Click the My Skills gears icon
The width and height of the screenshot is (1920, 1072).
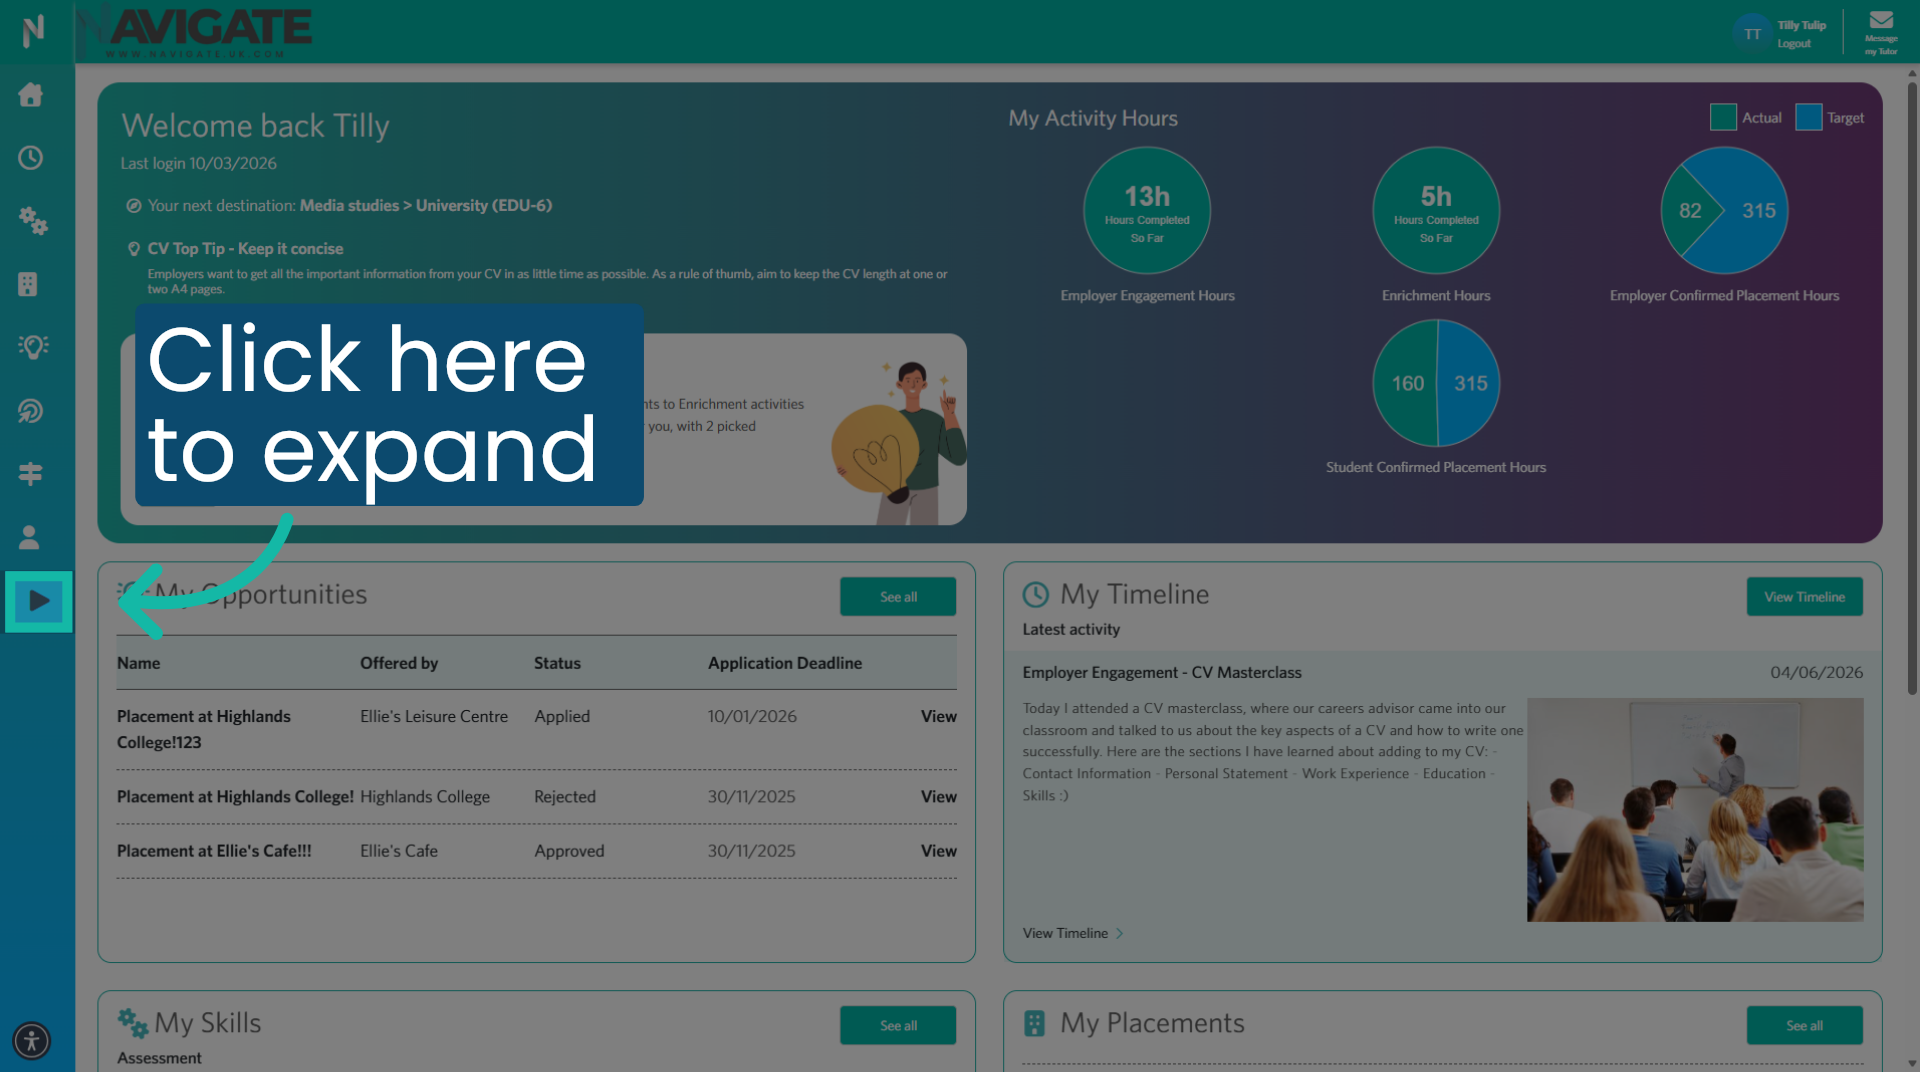pyautogui.click(x=132, y=1023)
